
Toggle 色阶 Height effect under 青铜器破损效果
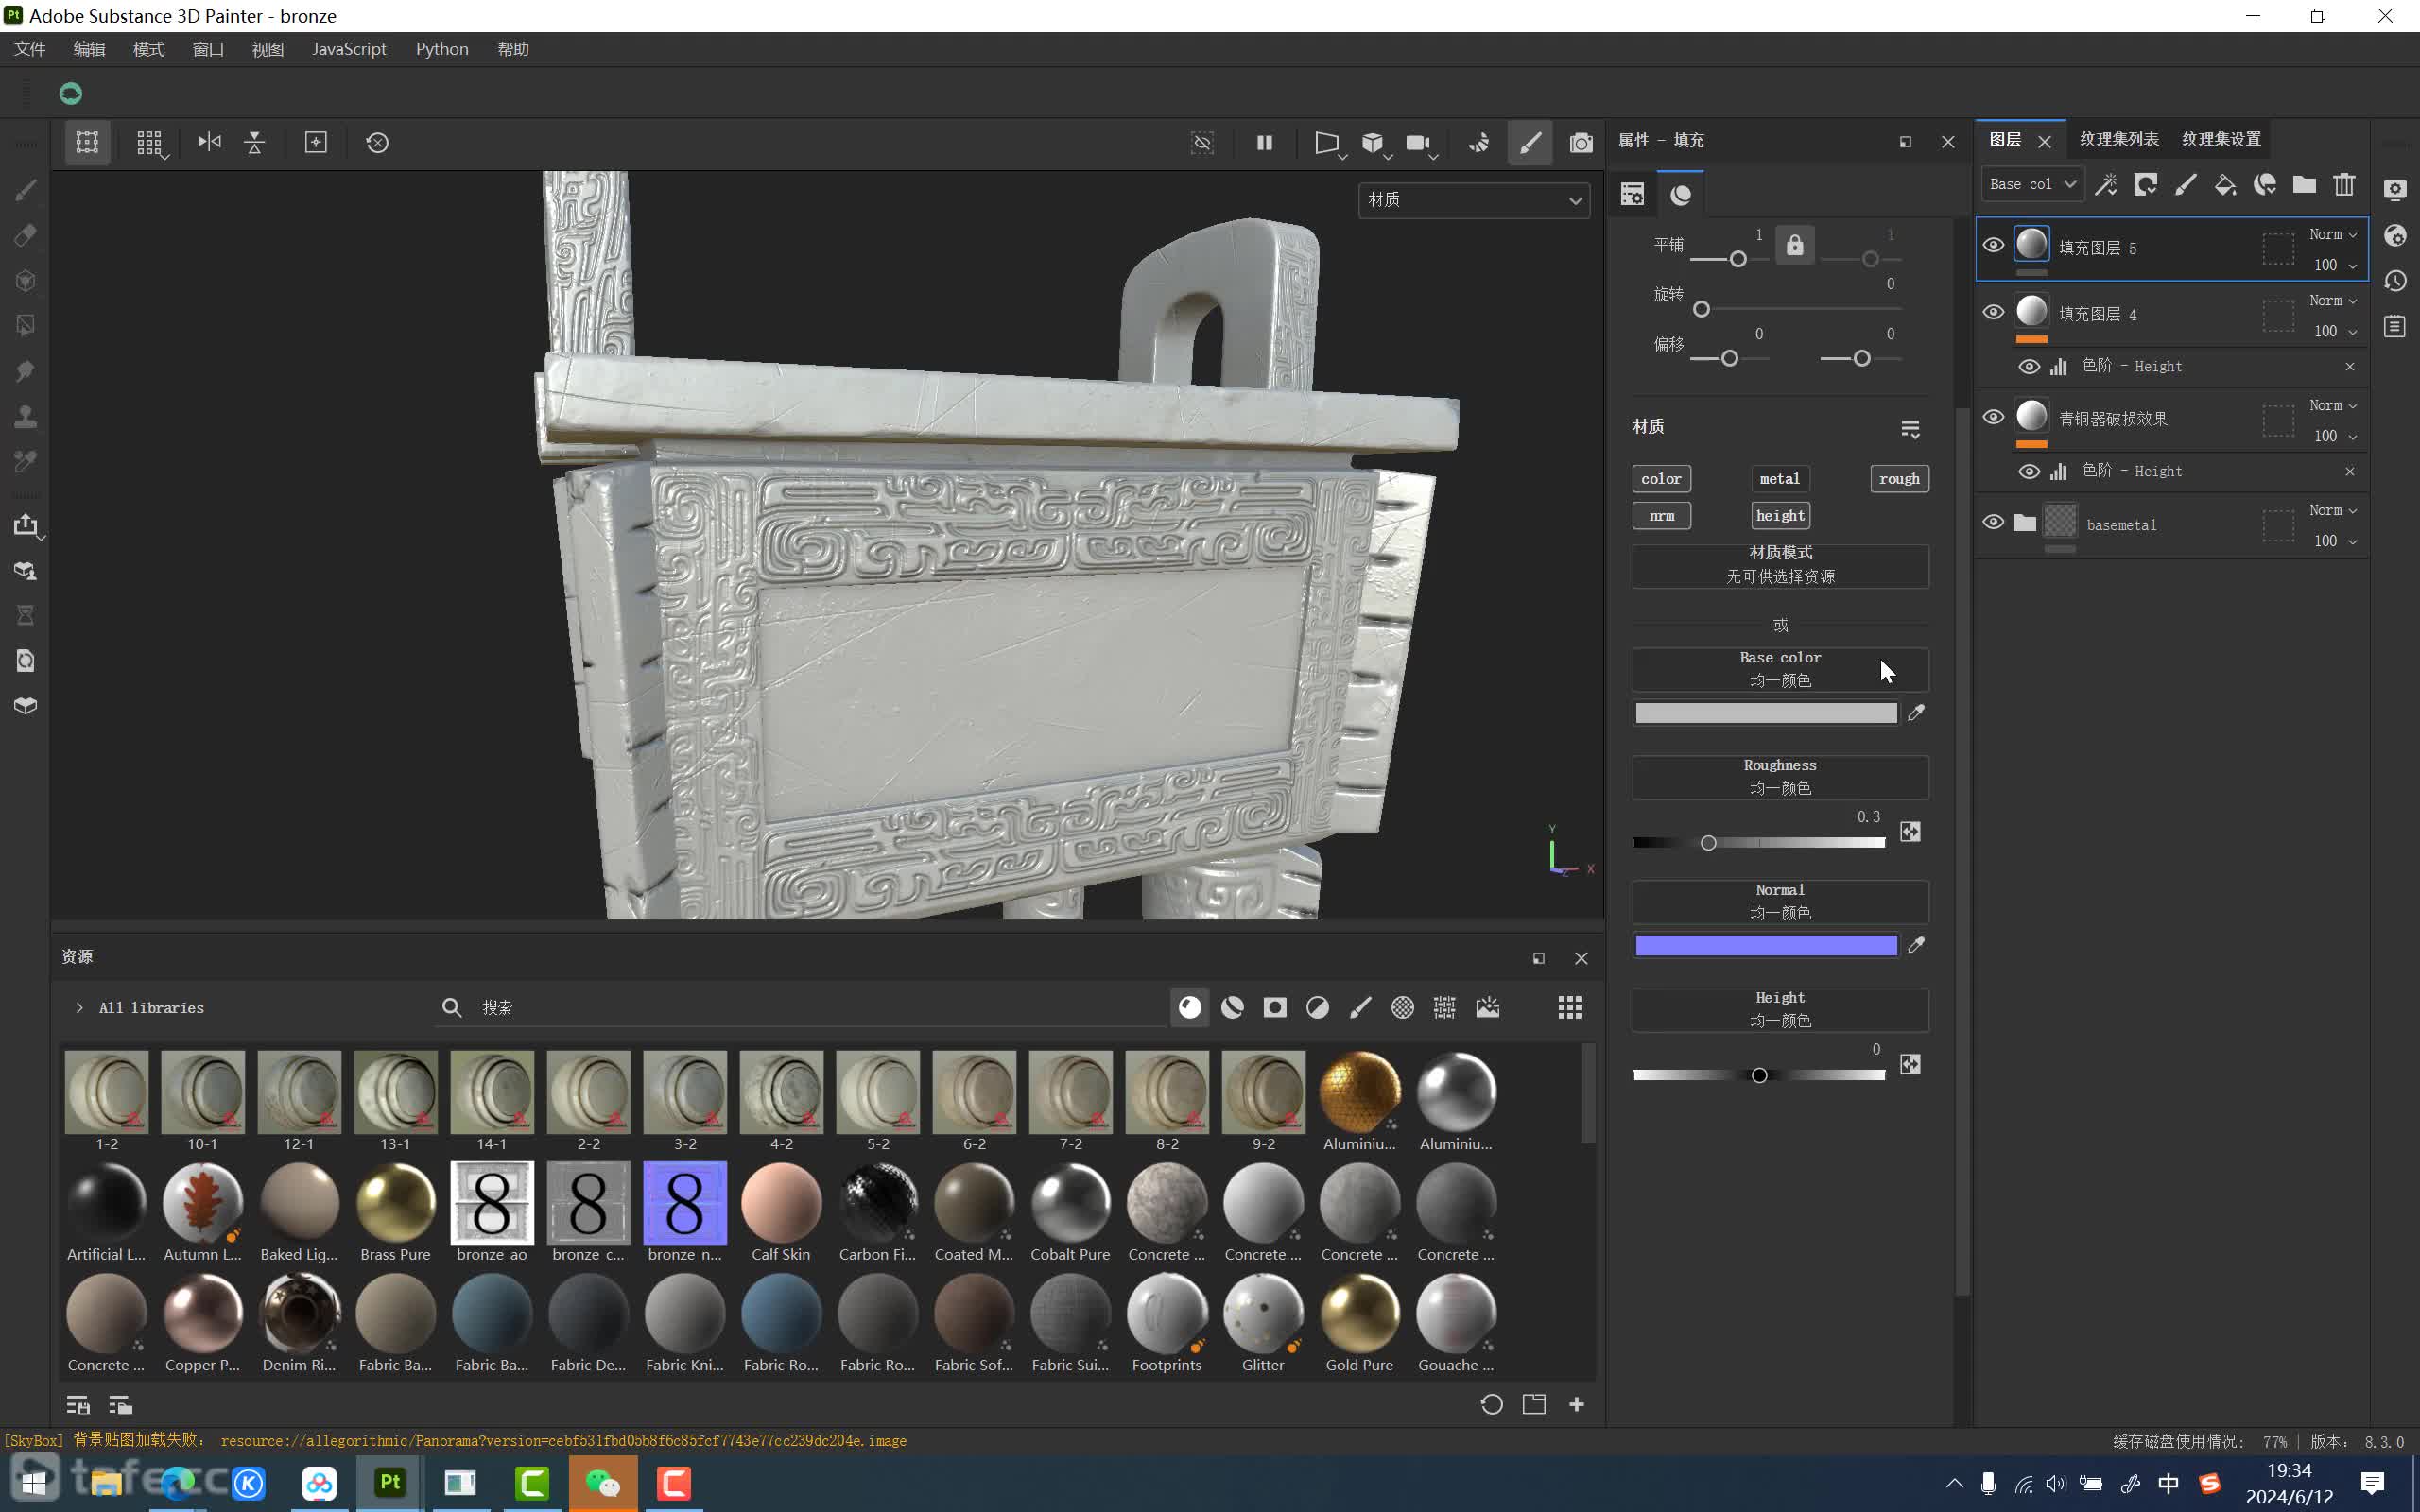point(2029,471)
